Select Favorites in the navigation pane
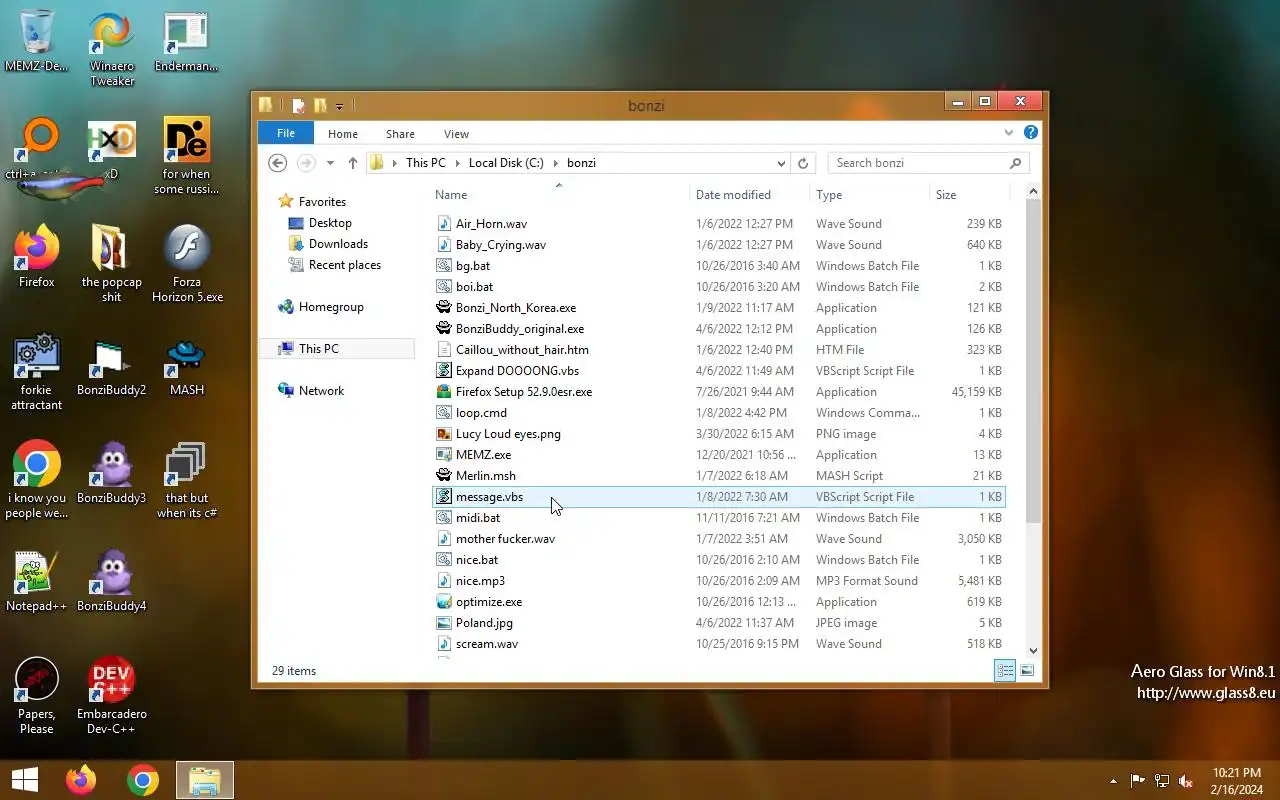The image size is (1280, 800). click(x=322, y=202)
